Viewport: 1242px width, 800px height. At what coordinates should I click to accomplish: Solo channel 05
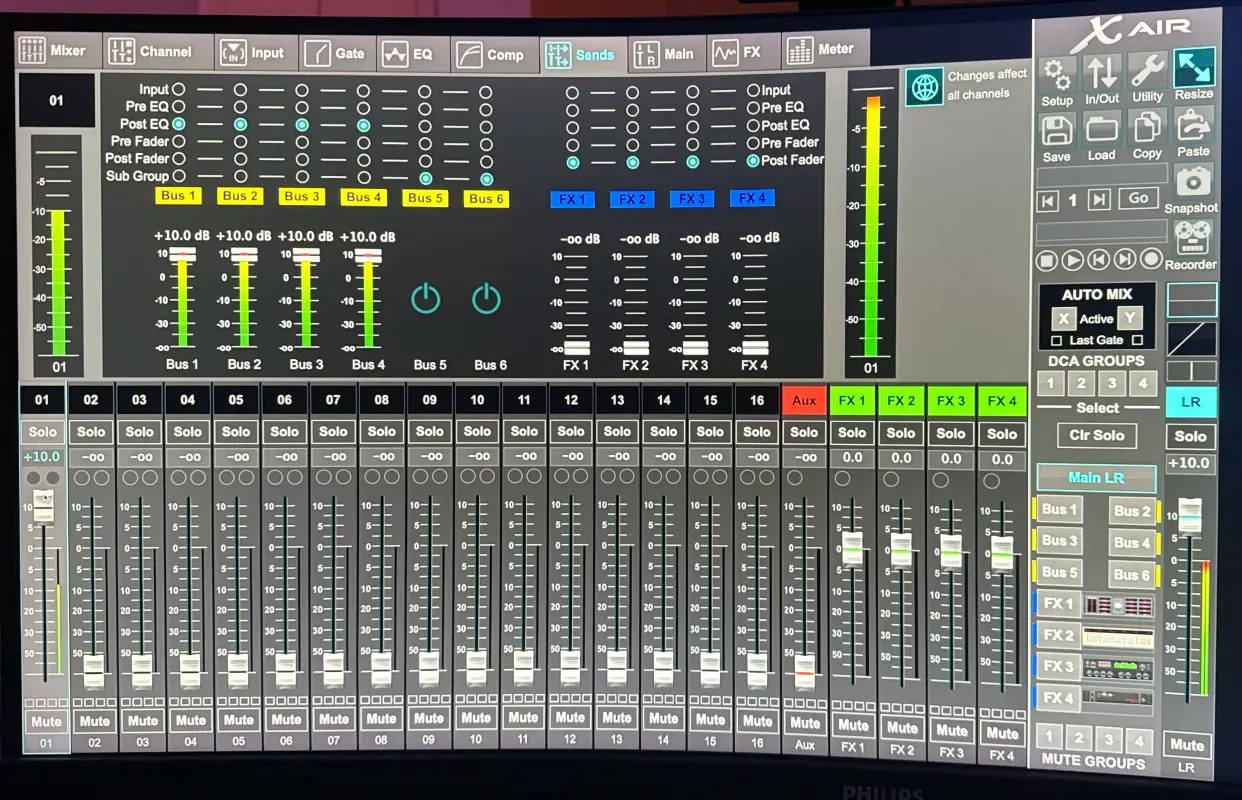click(x=236, y=432)
